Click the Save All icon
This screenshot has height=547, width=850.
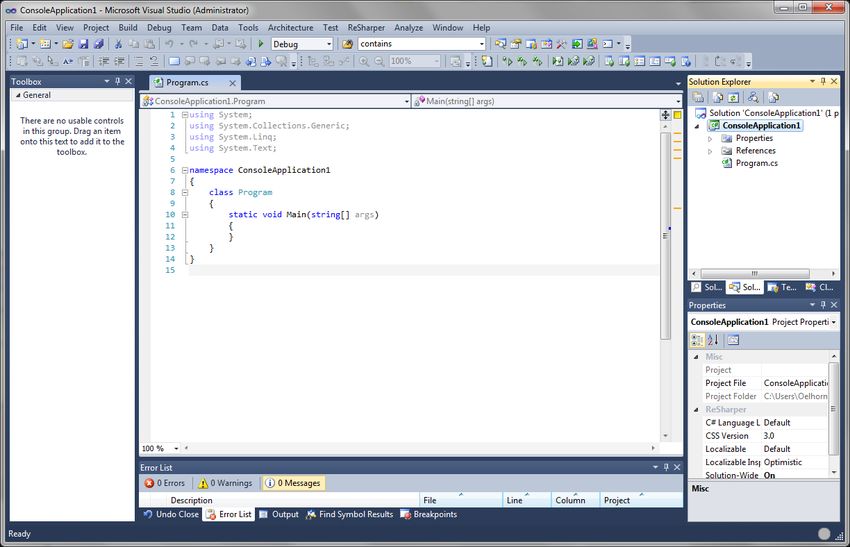tap(99, 44)
